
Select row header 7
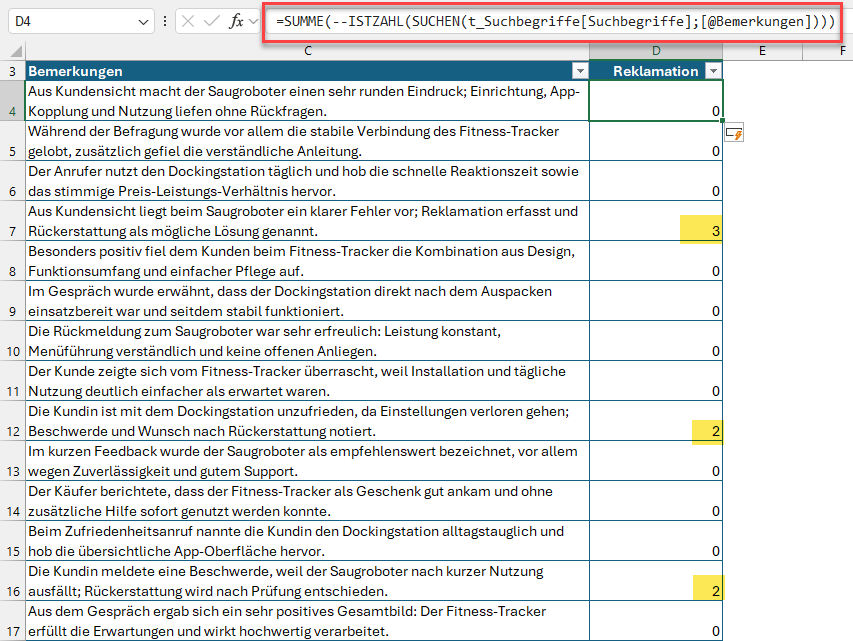[13, 221]
